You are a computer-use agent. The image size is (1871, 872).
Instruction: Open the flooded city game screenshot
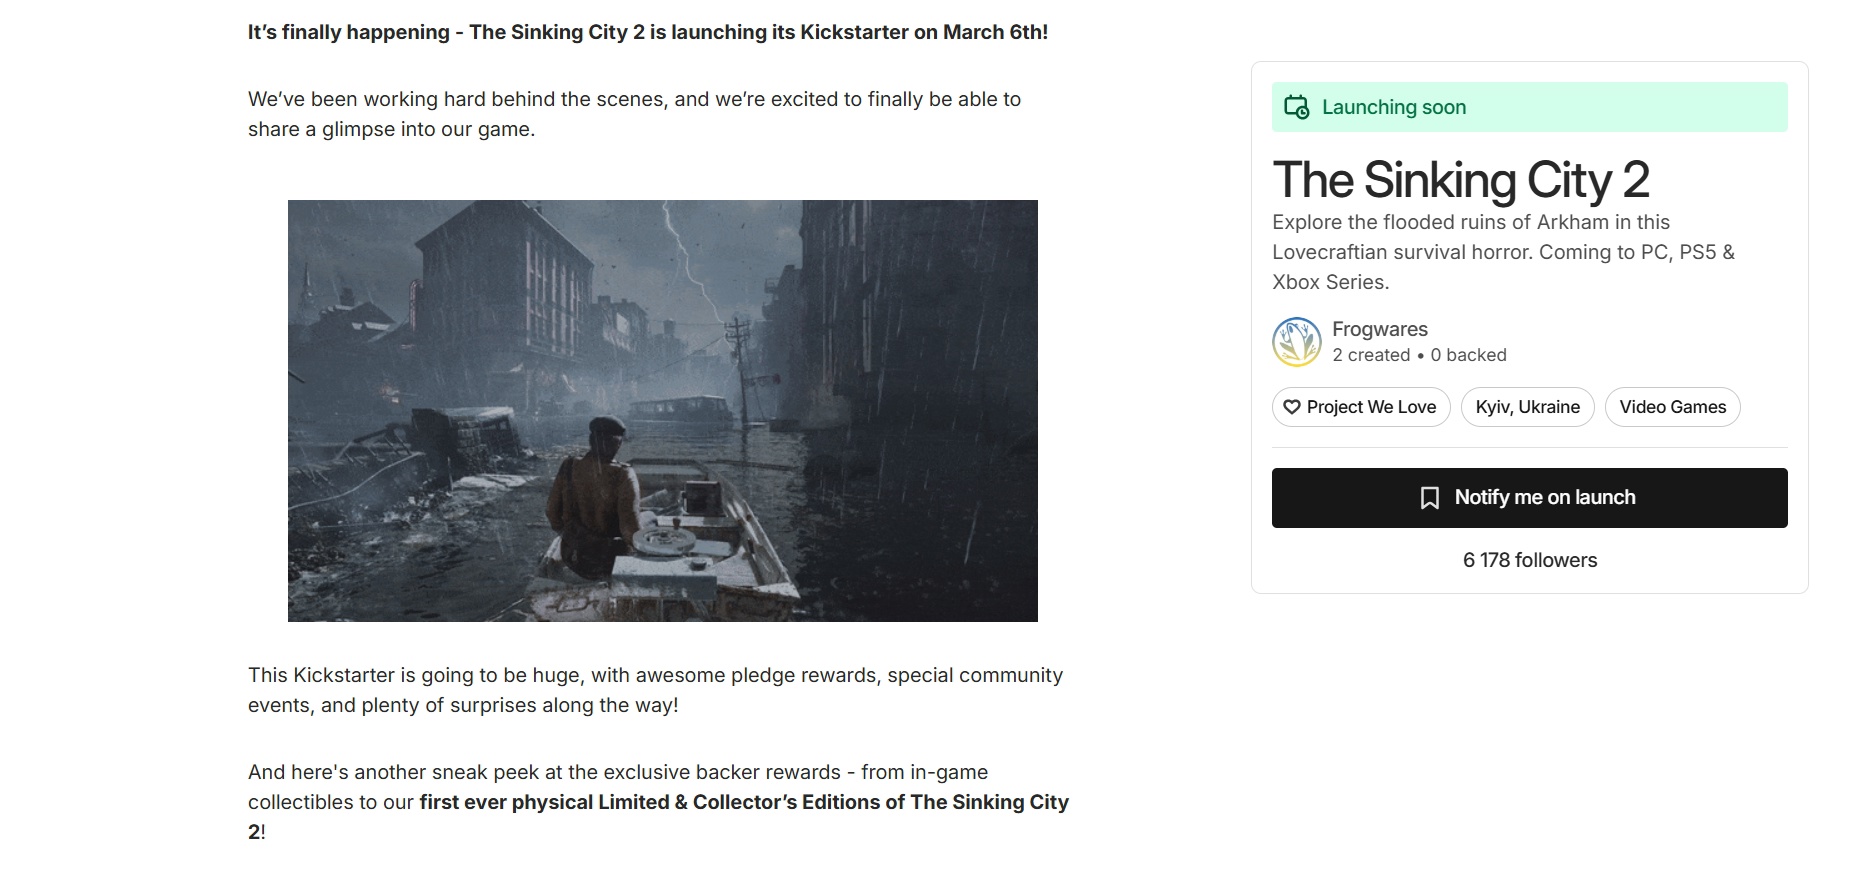click(662, 410)
